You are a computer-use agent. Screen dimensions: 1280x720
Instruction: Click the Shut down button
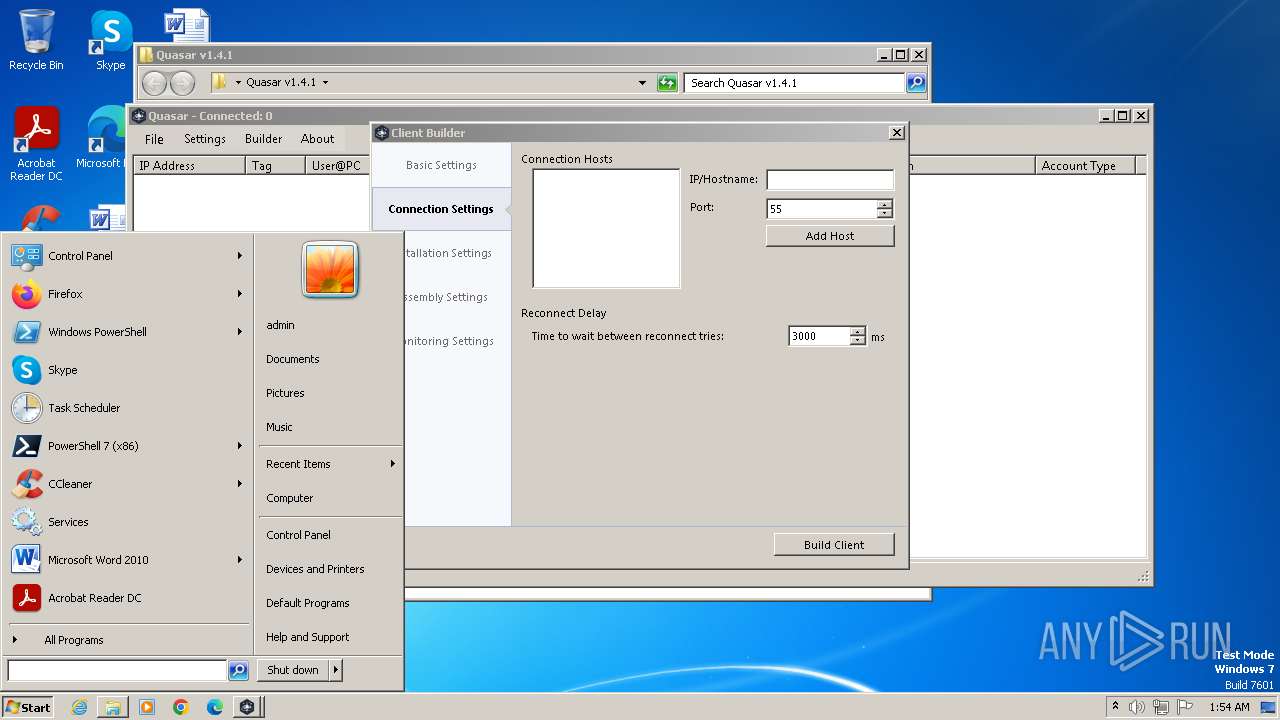tap(293, 670)
